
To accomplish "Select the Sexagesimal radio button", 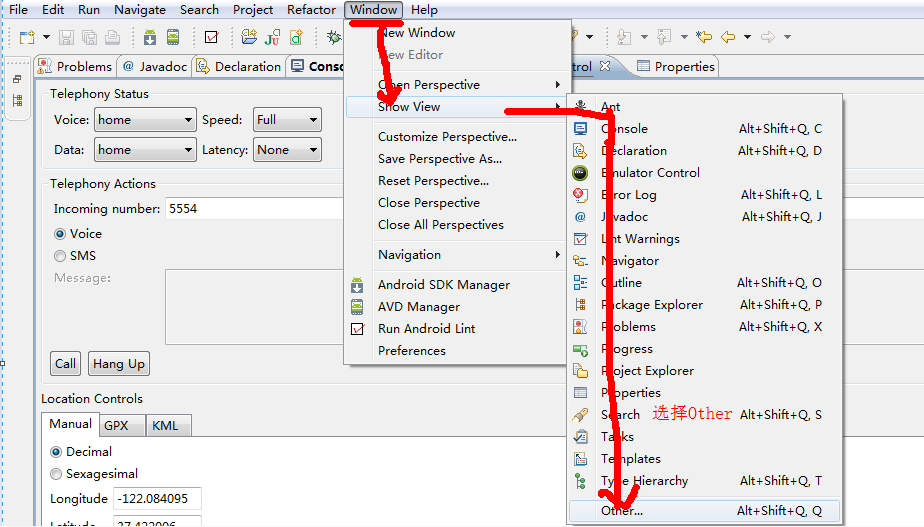I will pos(56,474).
